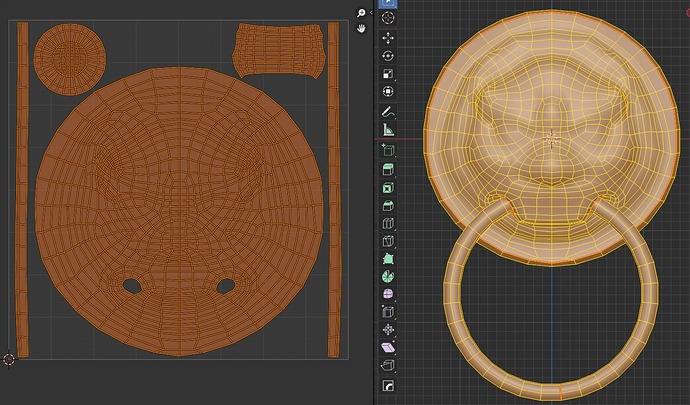Image resolution: width=690 pixels, height=405 pixels.
Task: Select the Inset Faces tool
Action: pos(388,188)
